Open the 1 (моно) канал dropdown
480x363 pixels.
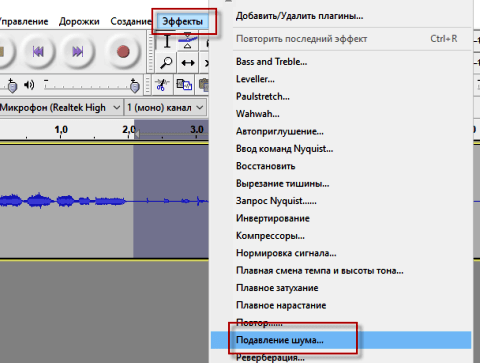coord(165,108)
